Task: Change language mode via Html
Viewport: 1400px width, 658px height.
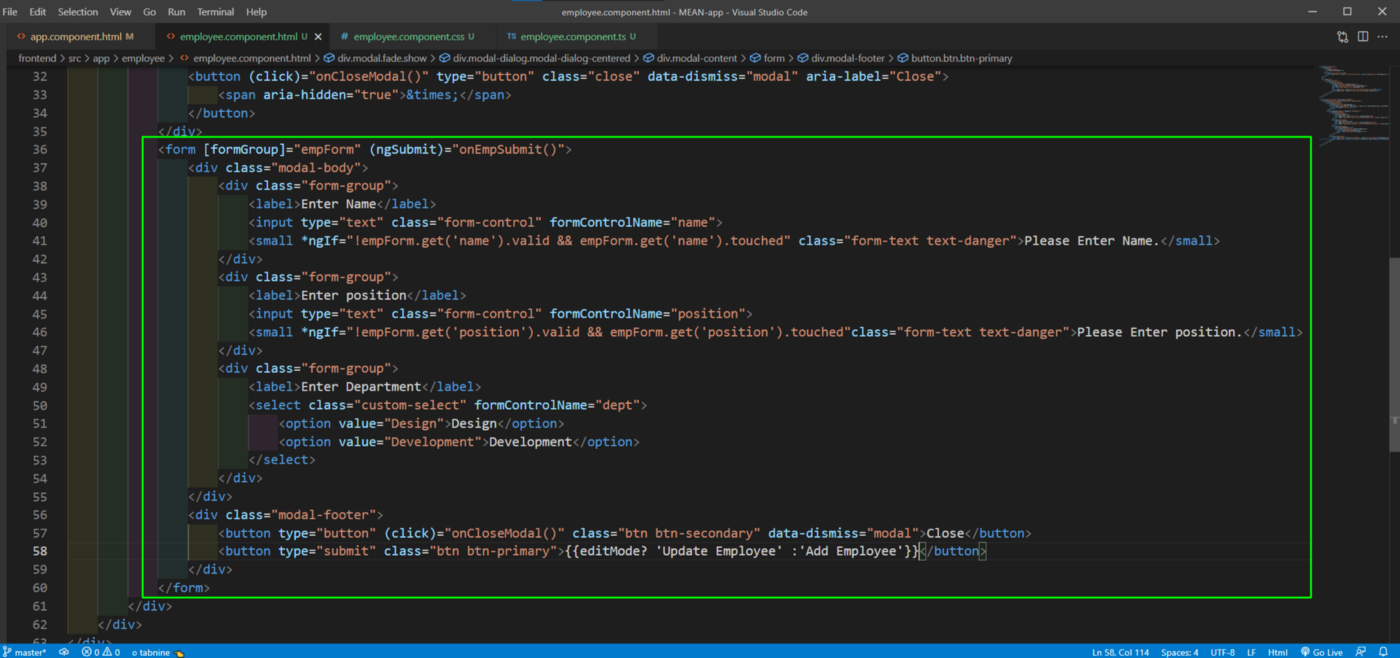Action: [1278, 652]
